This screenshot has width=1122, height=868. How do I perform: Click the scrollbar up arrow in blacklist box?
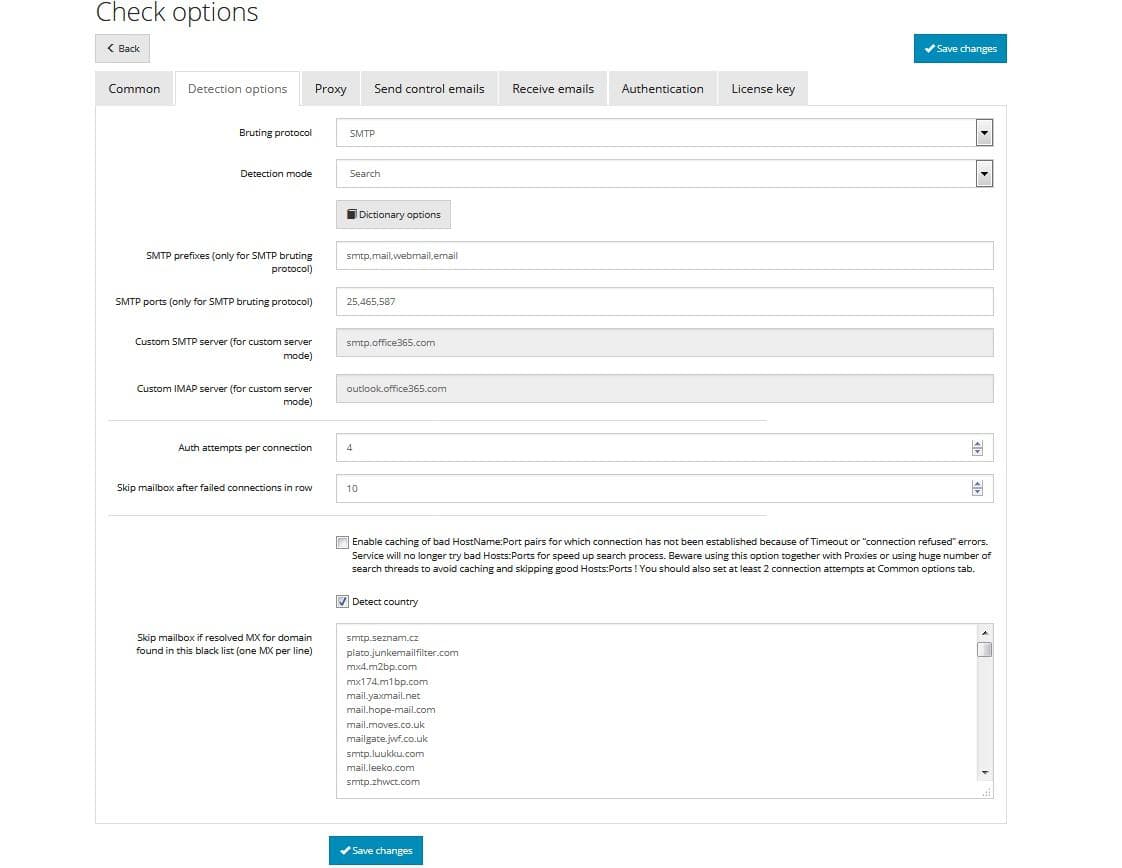[985, 632]
